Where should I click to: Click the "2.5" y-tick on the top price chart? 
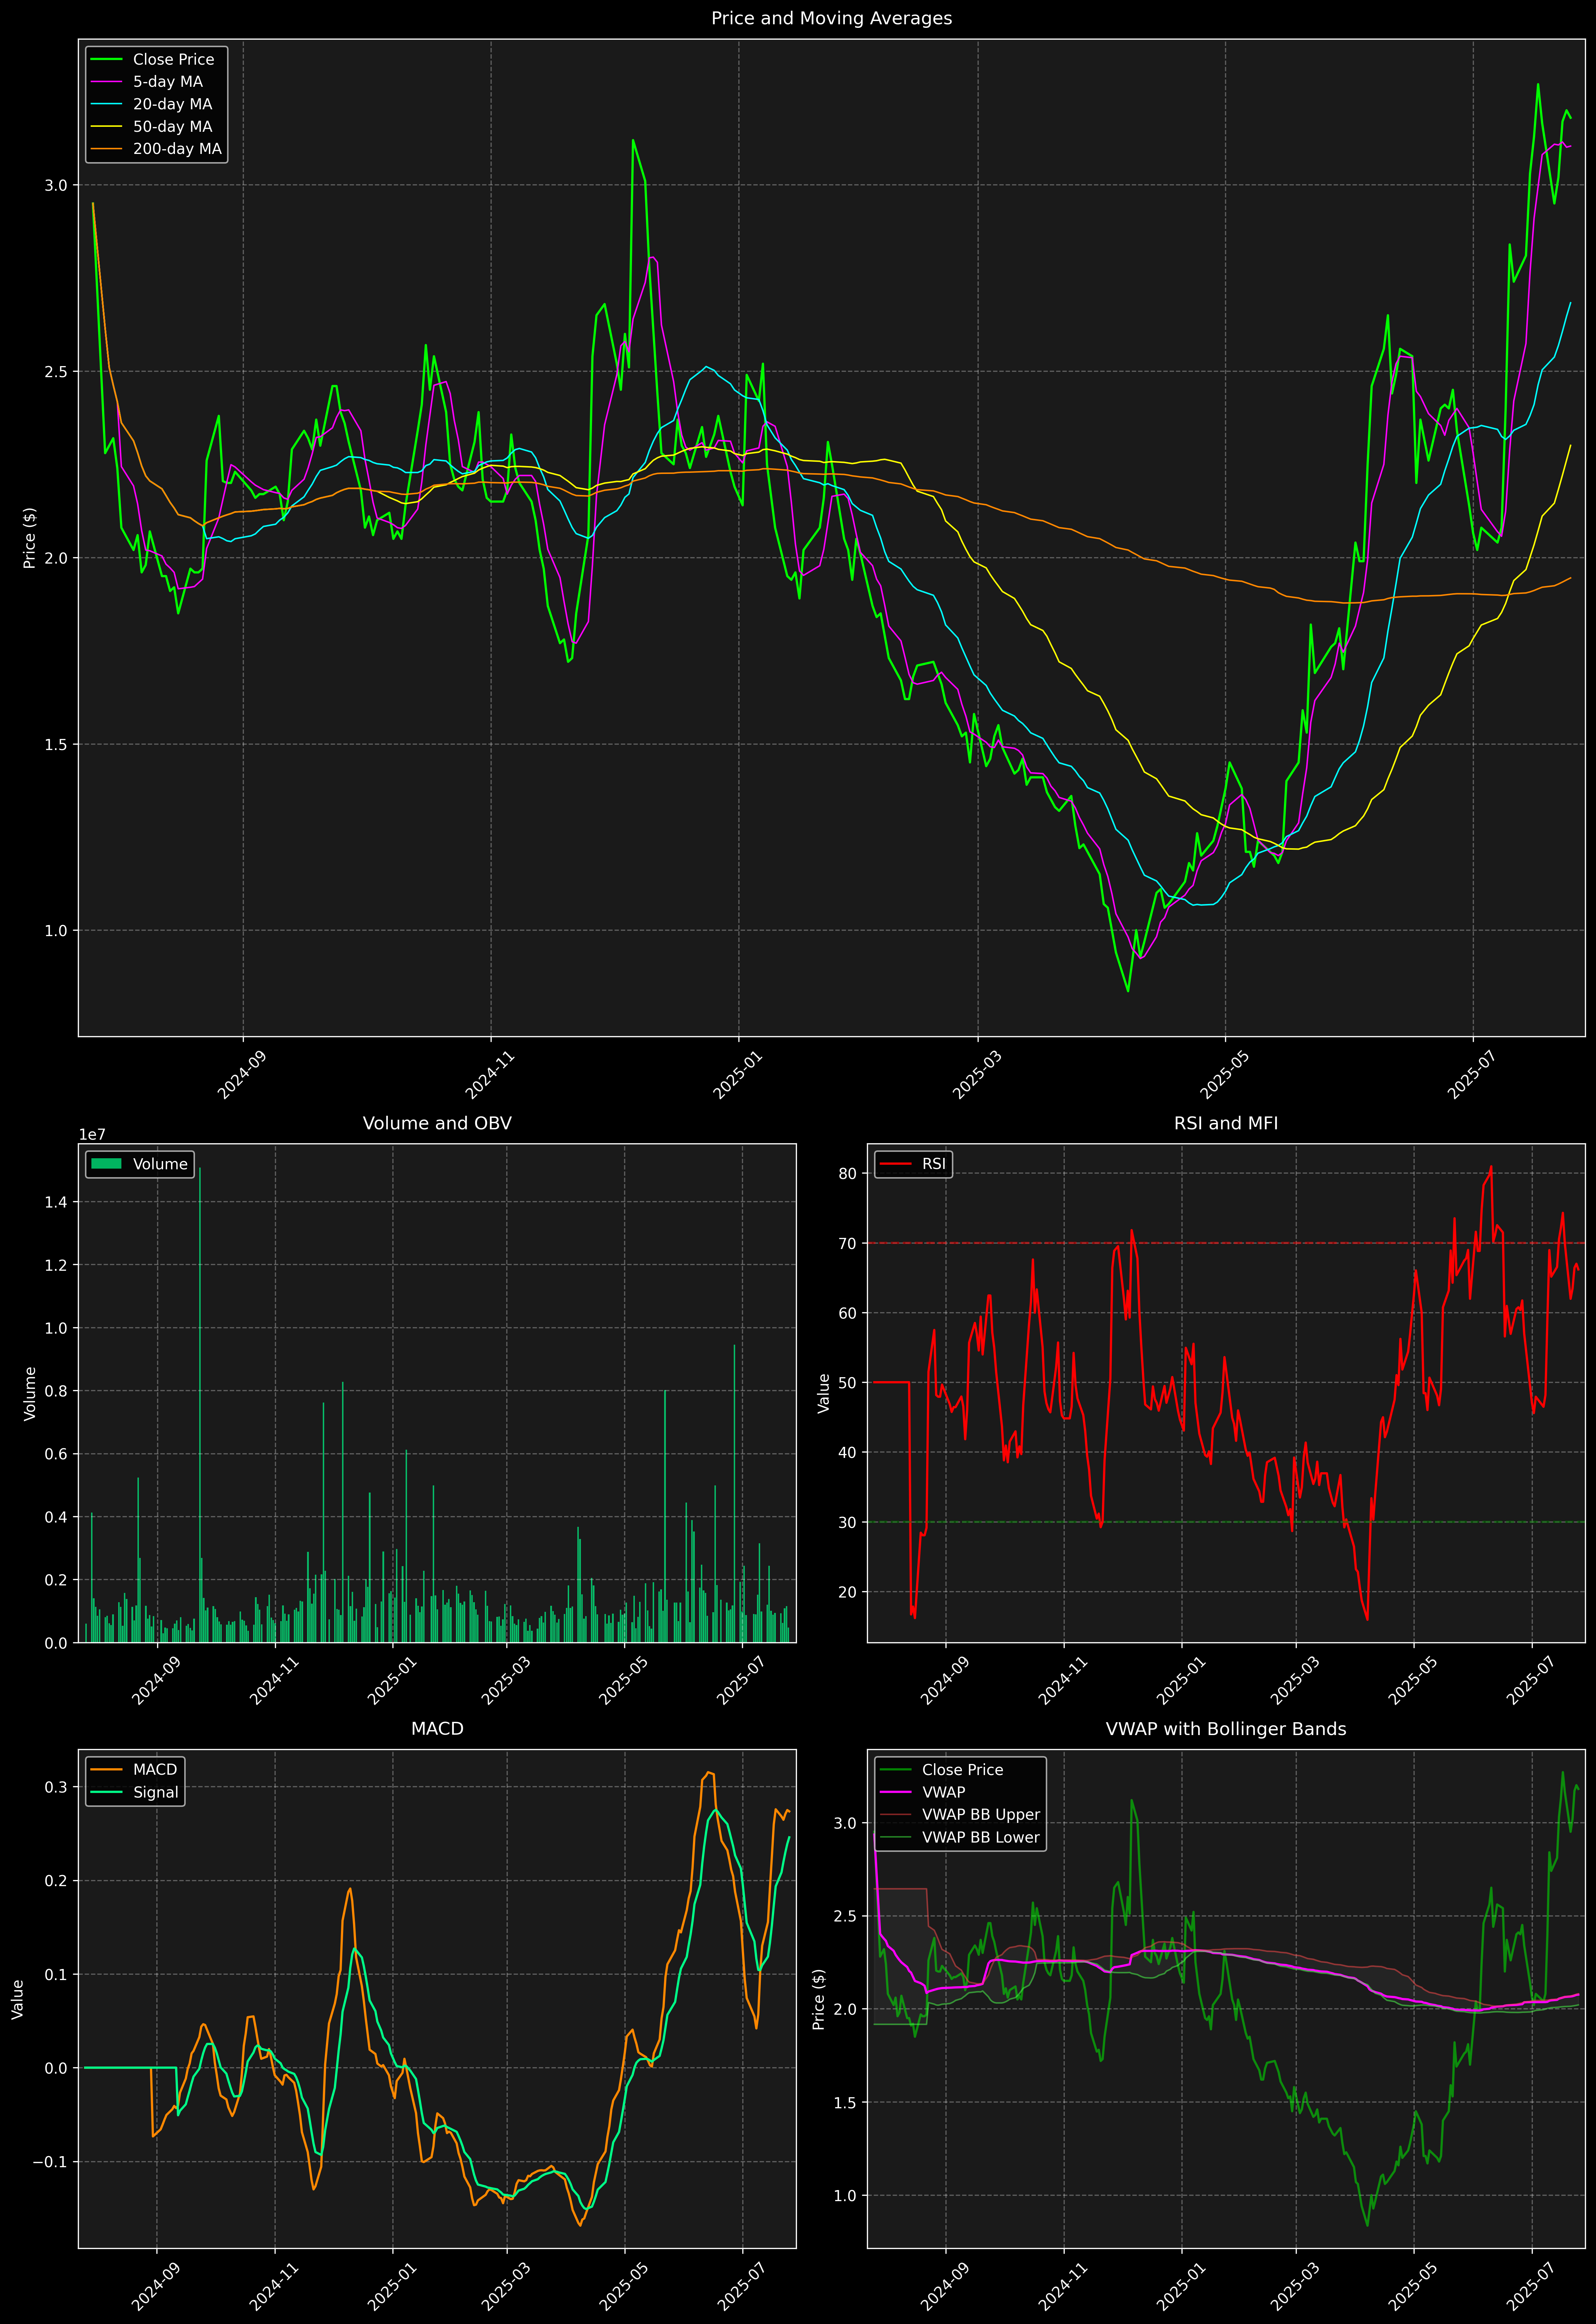[56, 372]
